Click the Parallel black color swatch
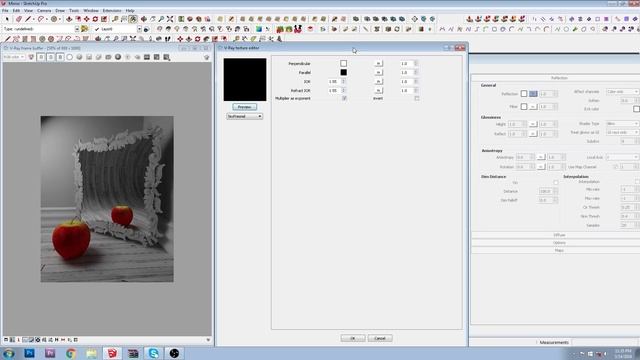Image resolution: width=640 pixels, height=360 pixels. (x=344, y=73)
